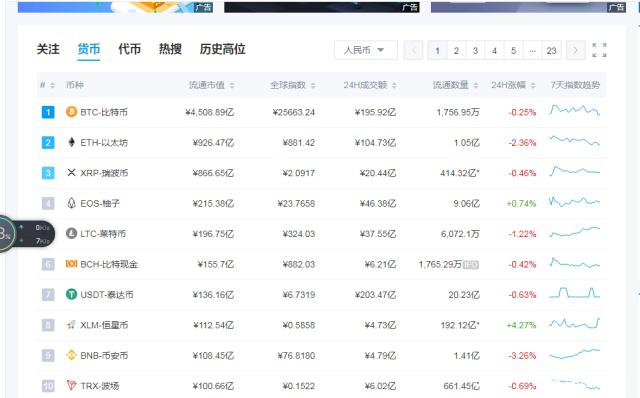
Task: Open the EOS-柚子 link
Action: (100, 203)
